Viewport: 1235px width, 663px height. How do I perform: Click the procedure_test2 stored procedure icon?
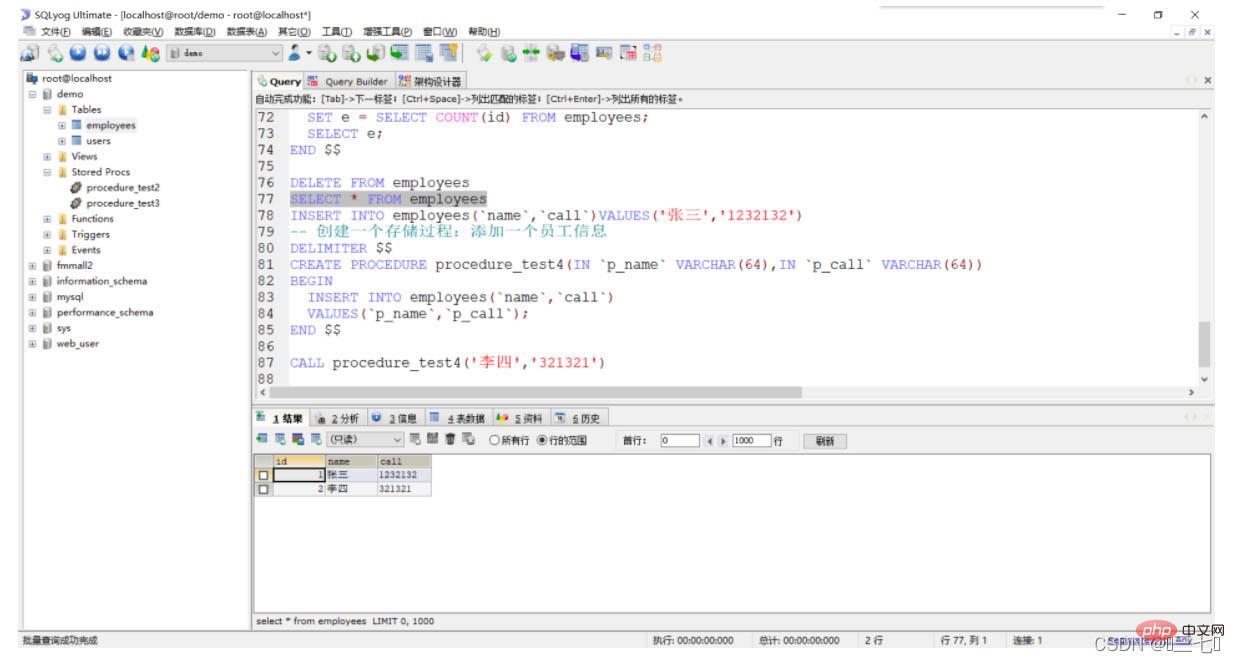click(76, 188)
